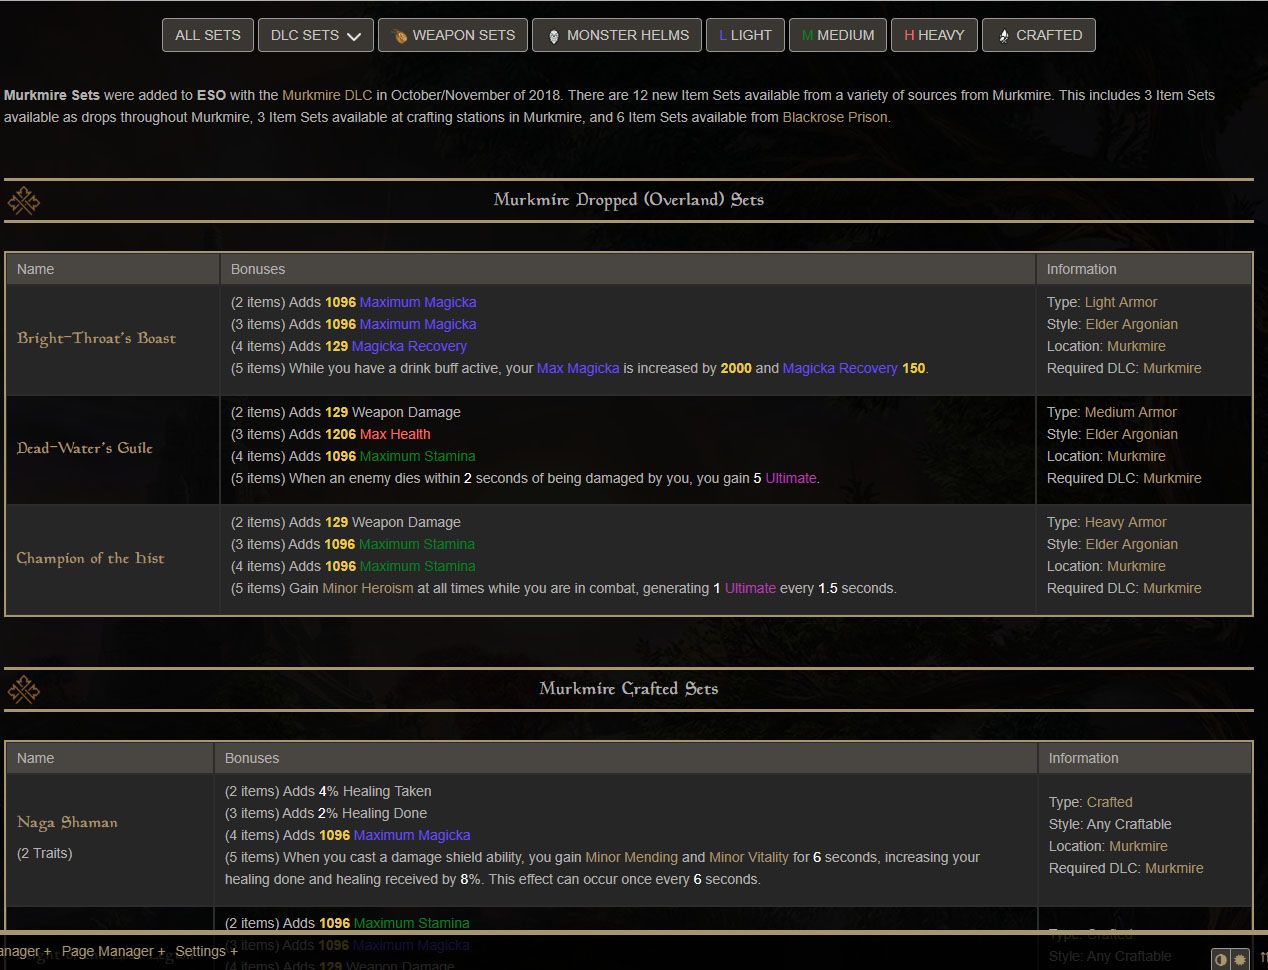
Task: Click the Heavy Armor type link
Action: [x=1126, y=522]
